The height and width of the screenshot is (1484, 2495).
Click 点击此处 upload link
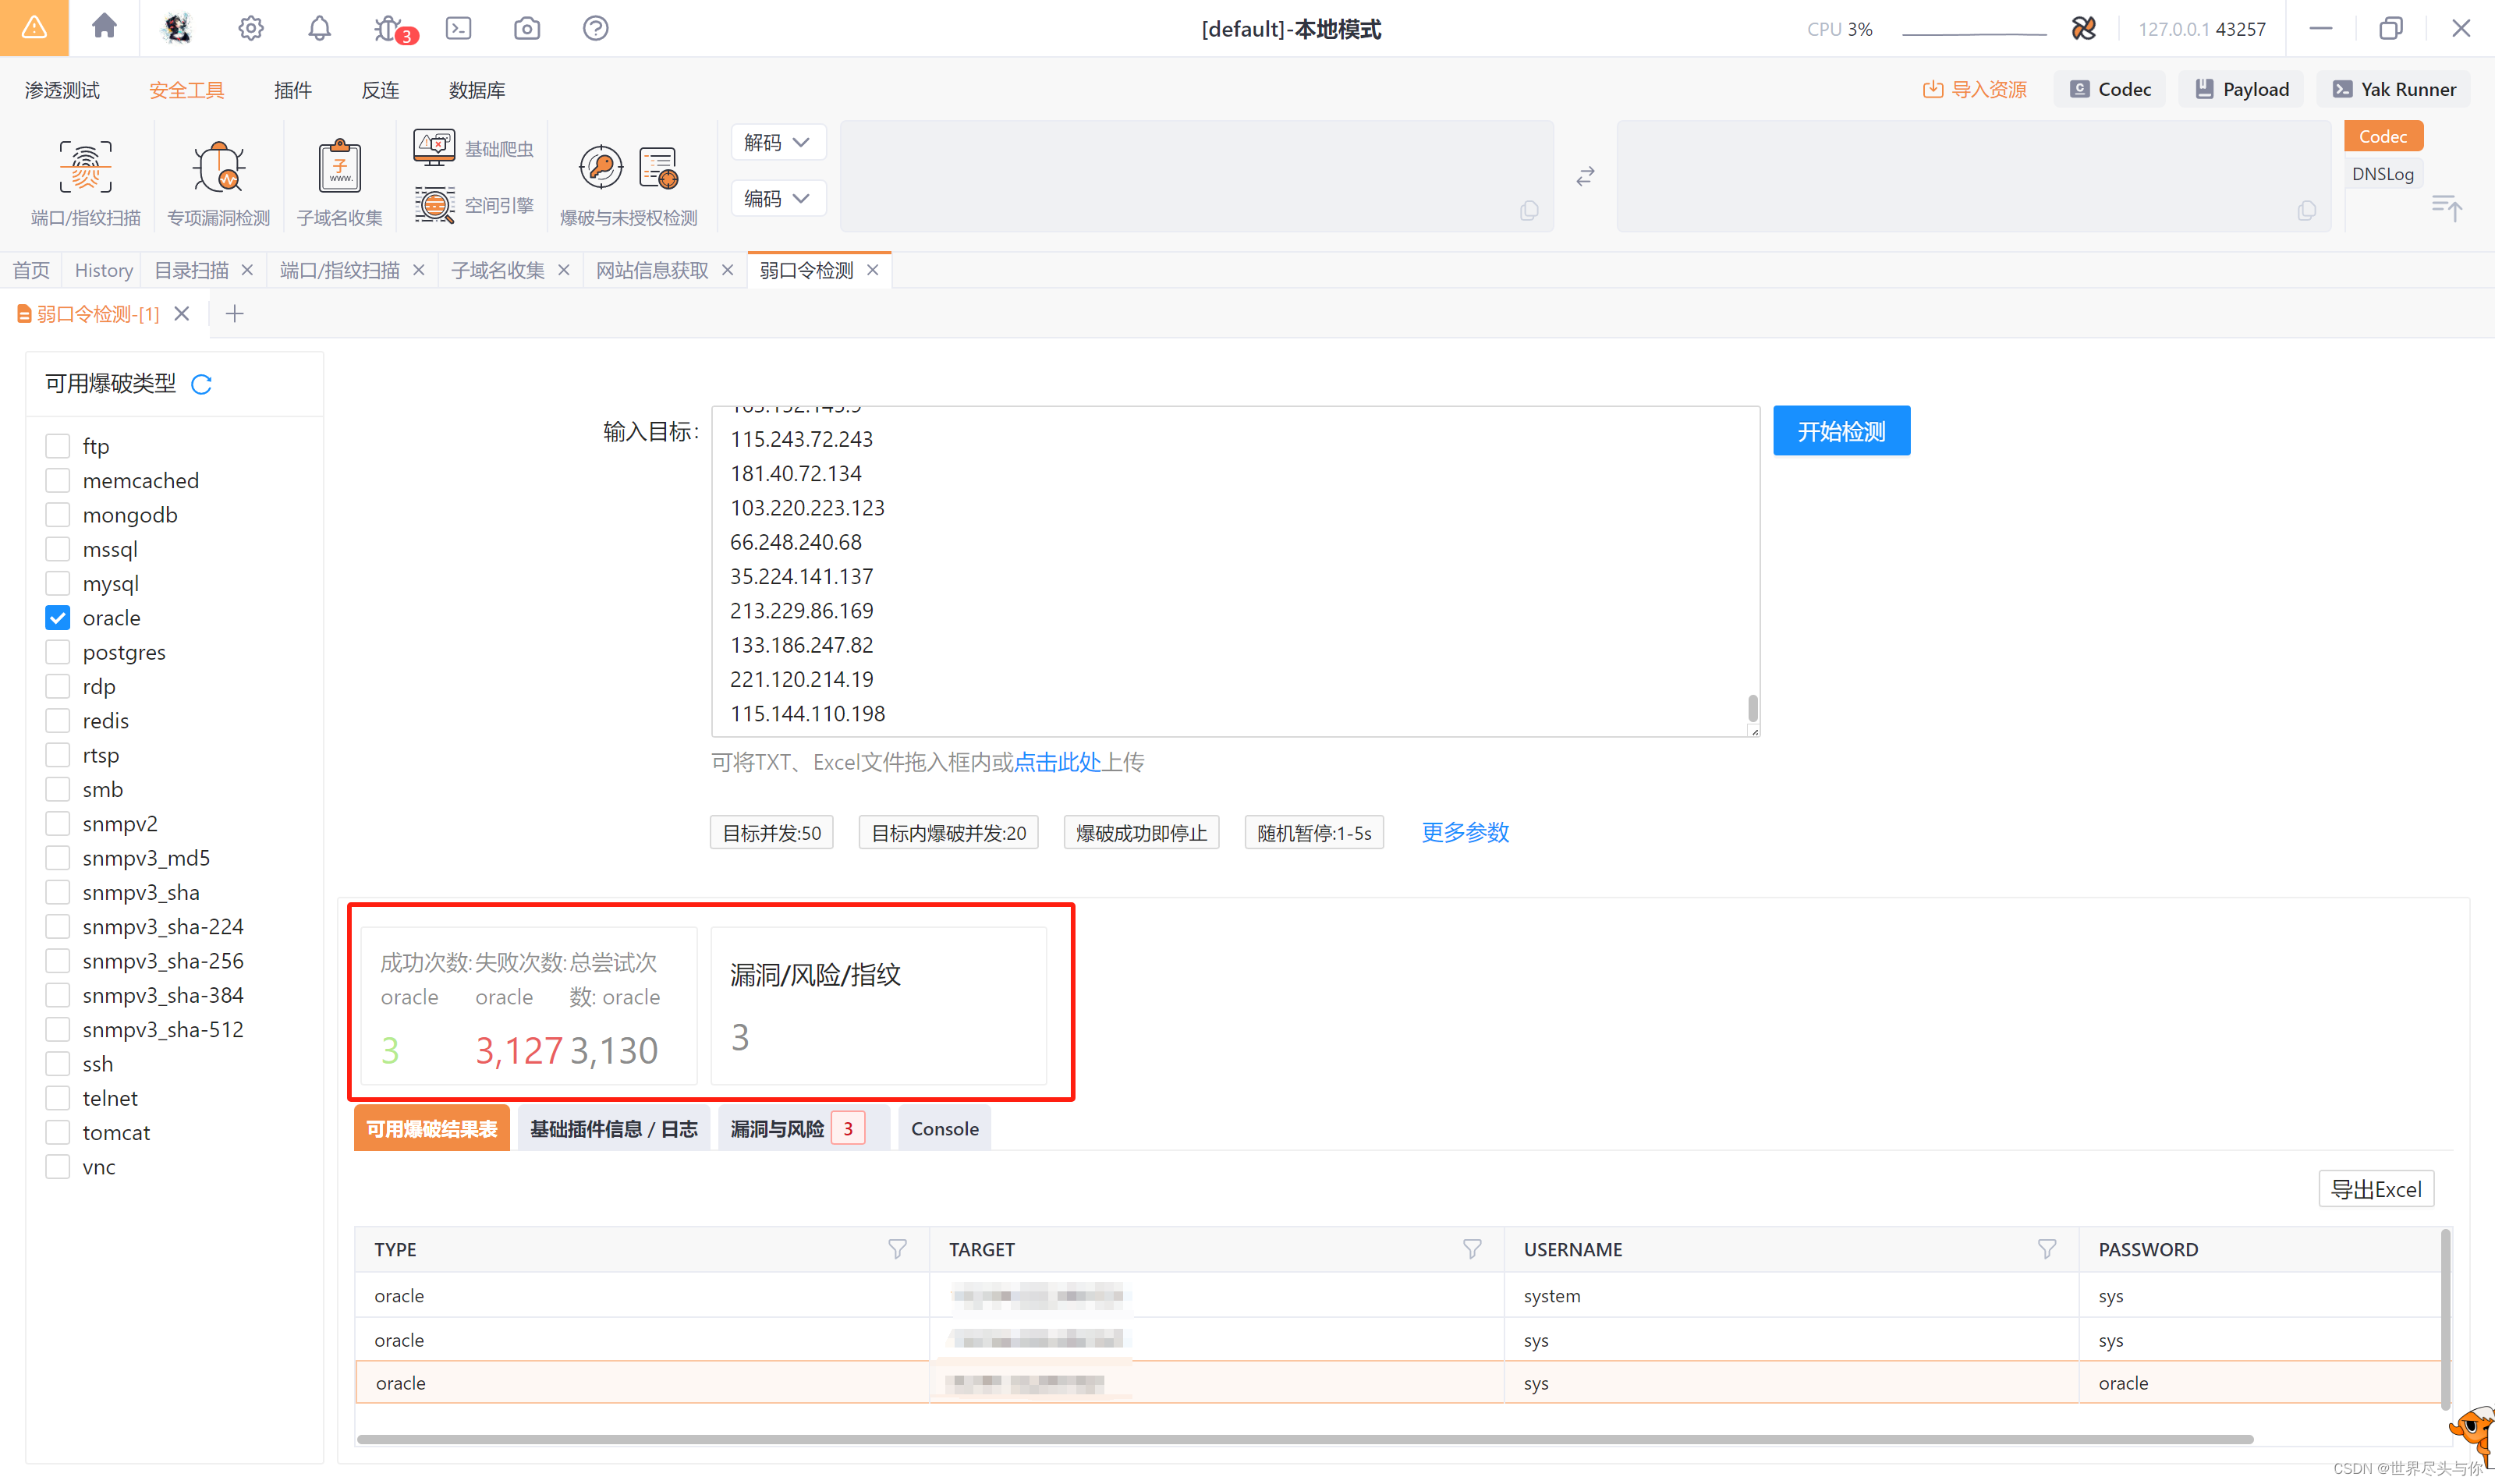coord(1057,762)
